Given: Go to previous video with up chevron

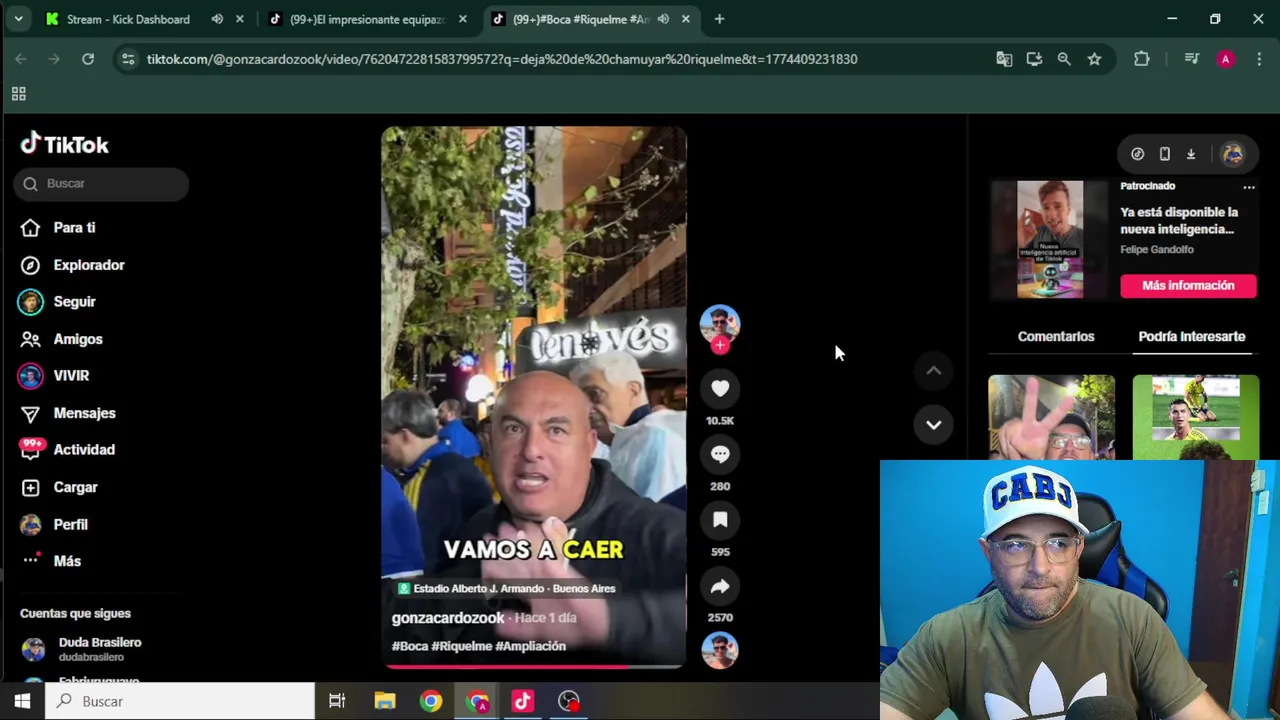Looking at the screenshot, I should click(933, 371).
